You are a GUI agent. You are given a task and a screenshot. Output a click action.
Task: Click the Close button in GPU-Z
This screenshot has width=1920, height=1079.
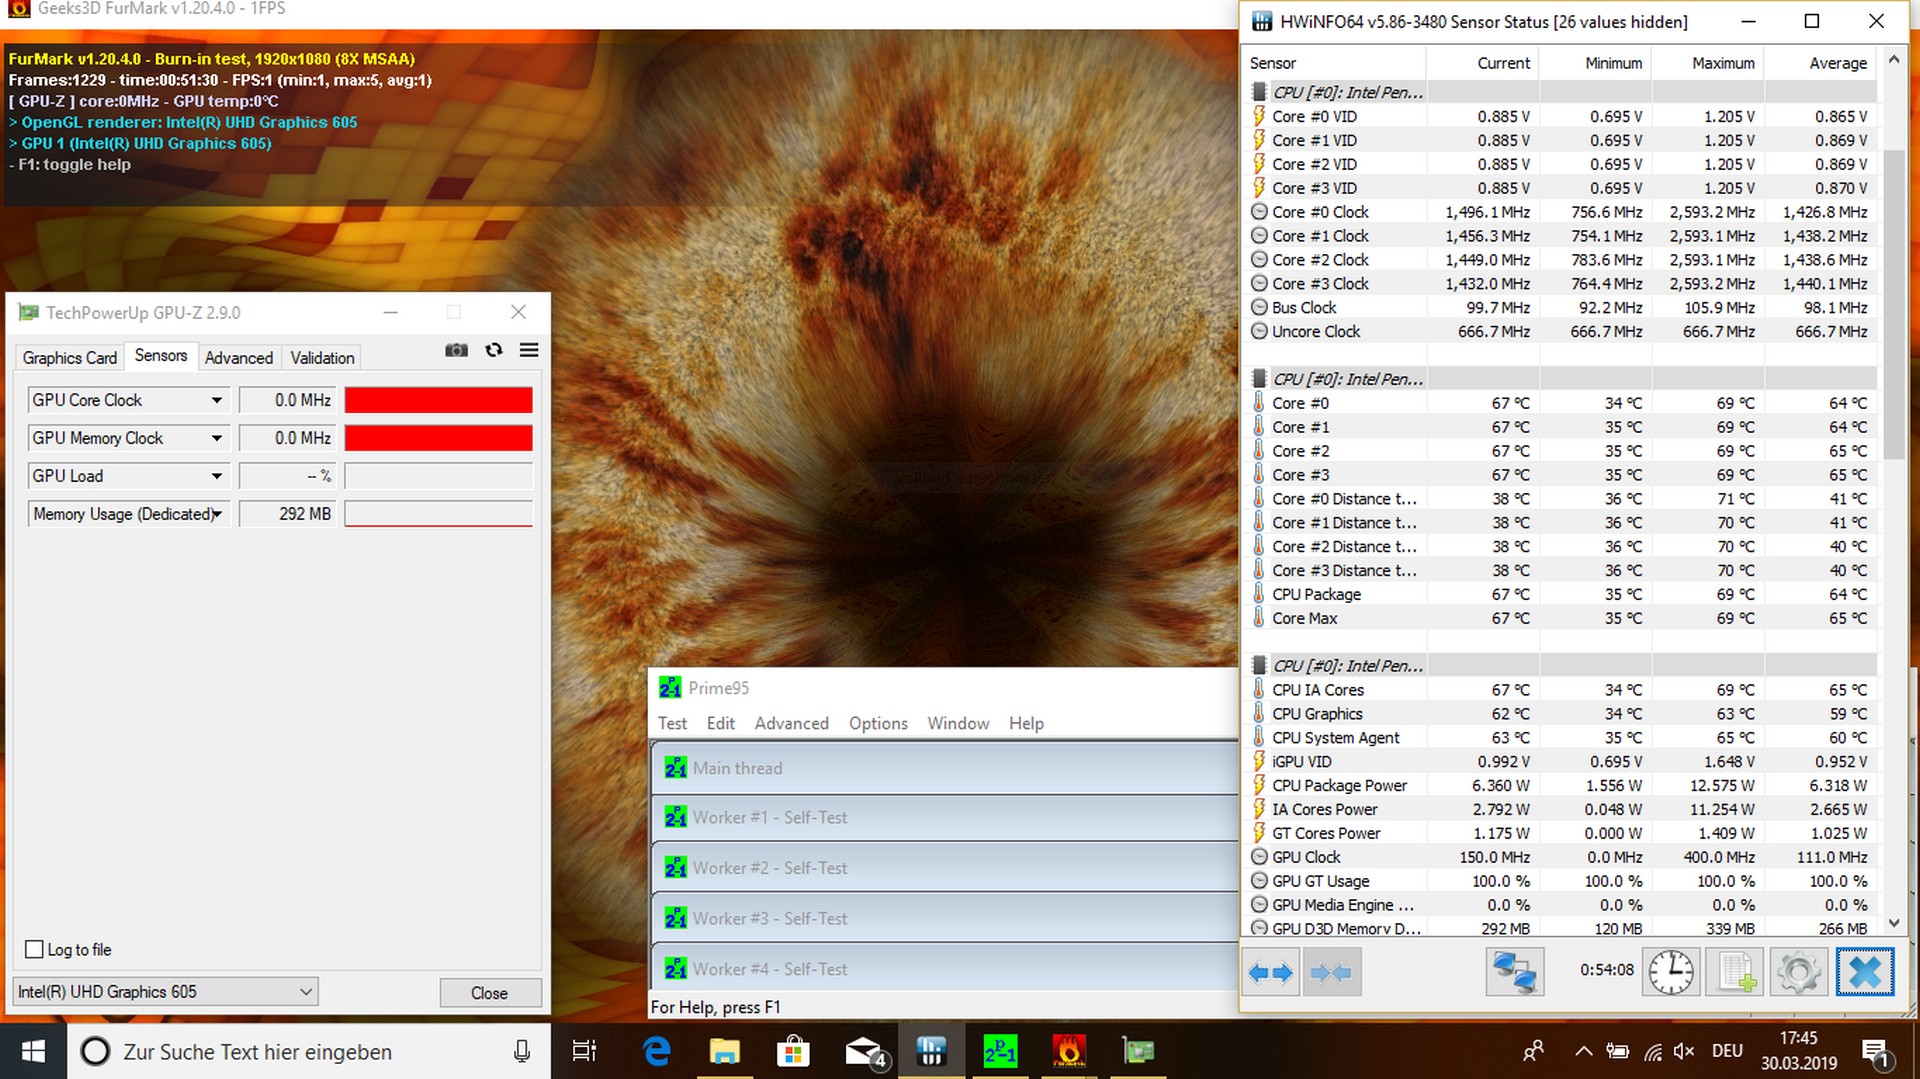(489, 993)
